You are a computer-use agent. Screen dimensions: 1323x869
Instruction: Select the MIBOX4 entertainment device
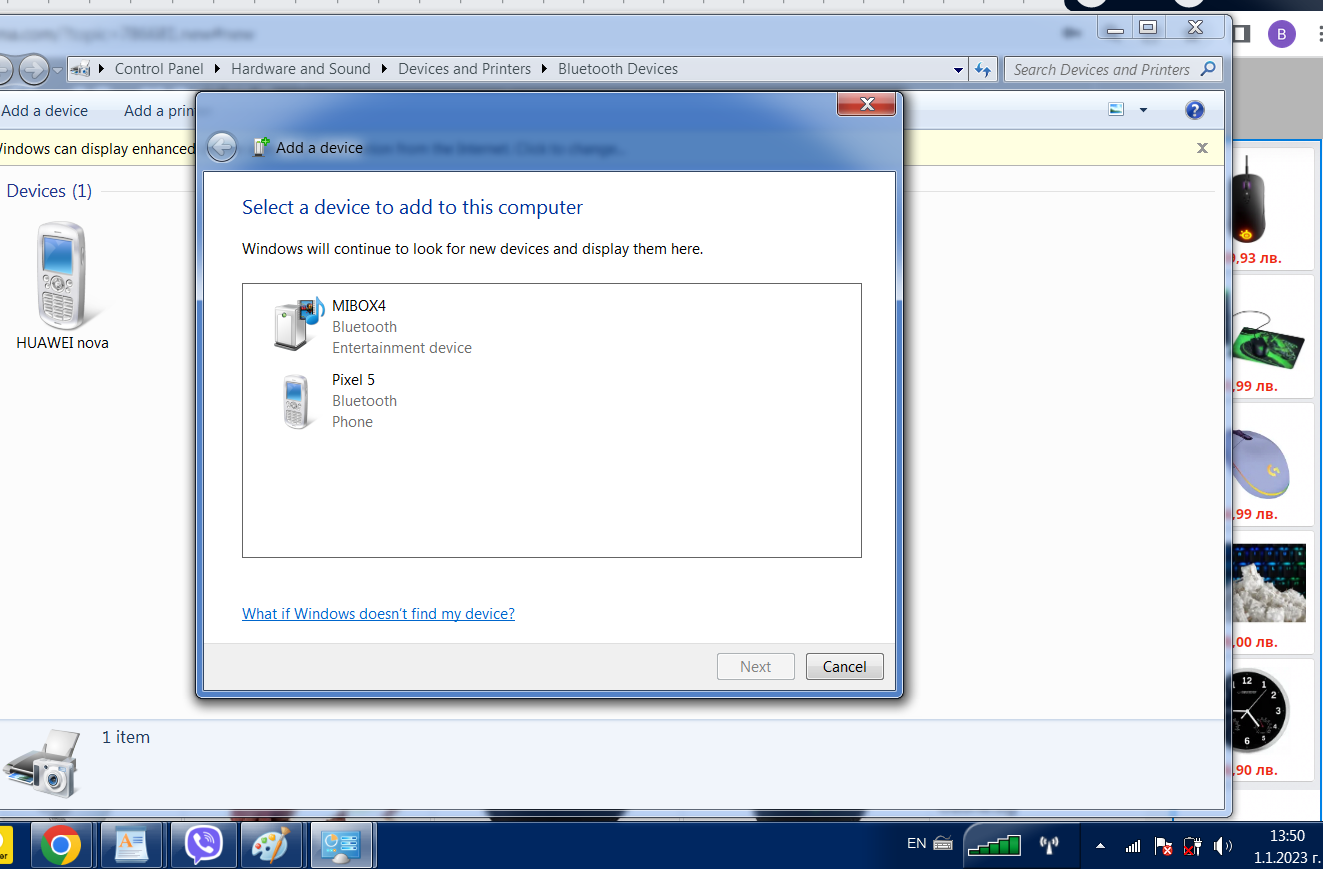coord(372,326)
